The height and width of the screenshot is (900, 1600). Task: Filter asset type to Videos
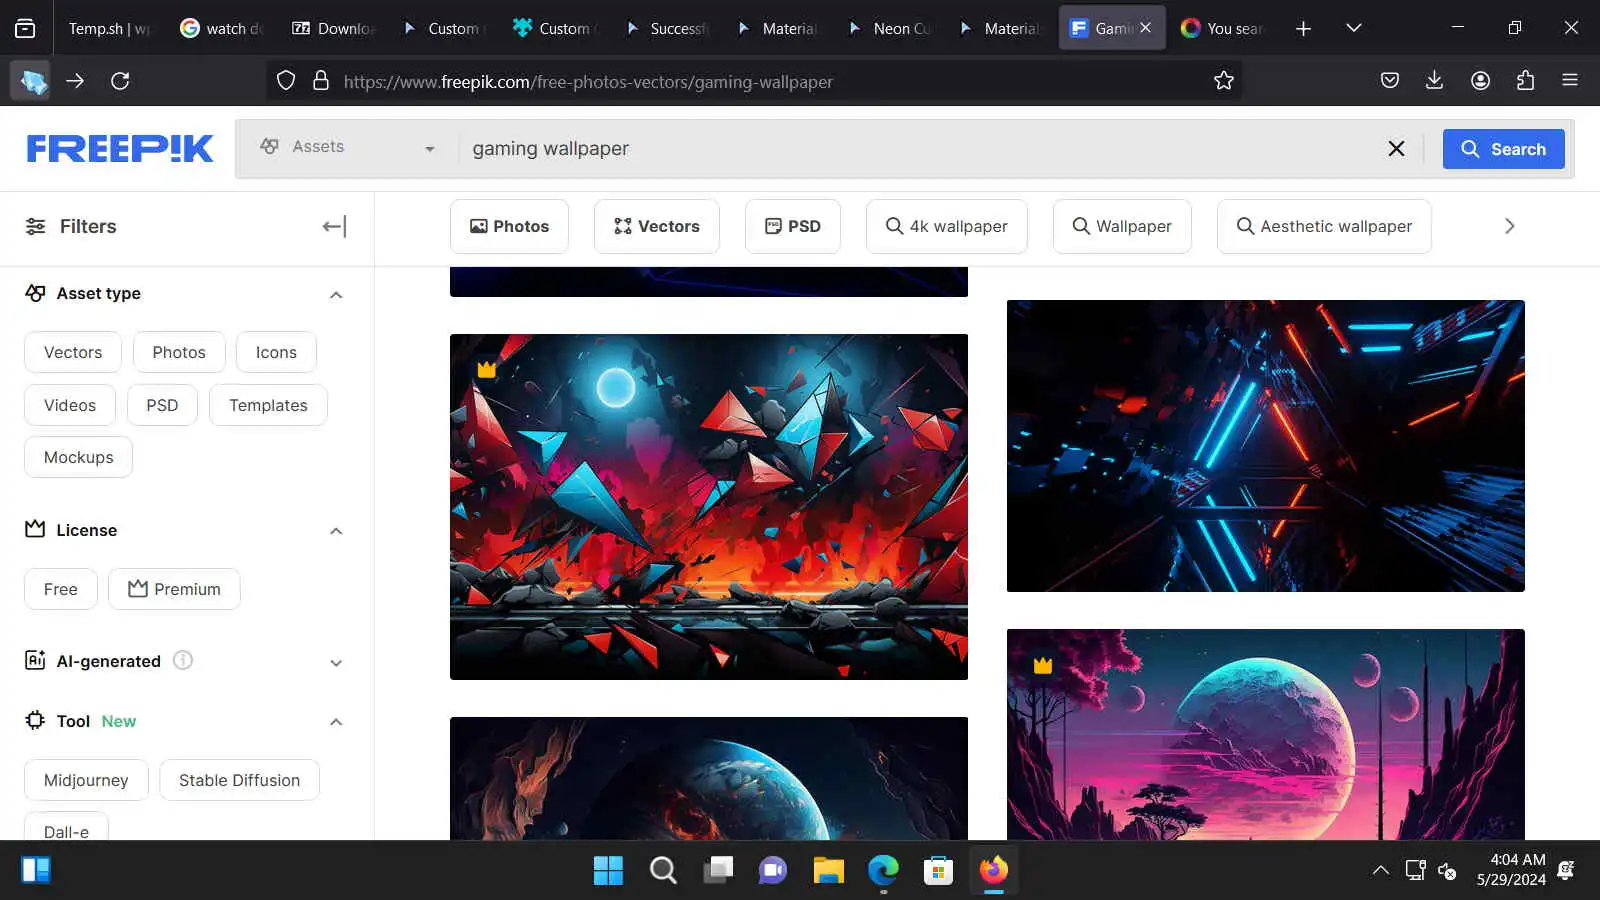coord(70,405)
